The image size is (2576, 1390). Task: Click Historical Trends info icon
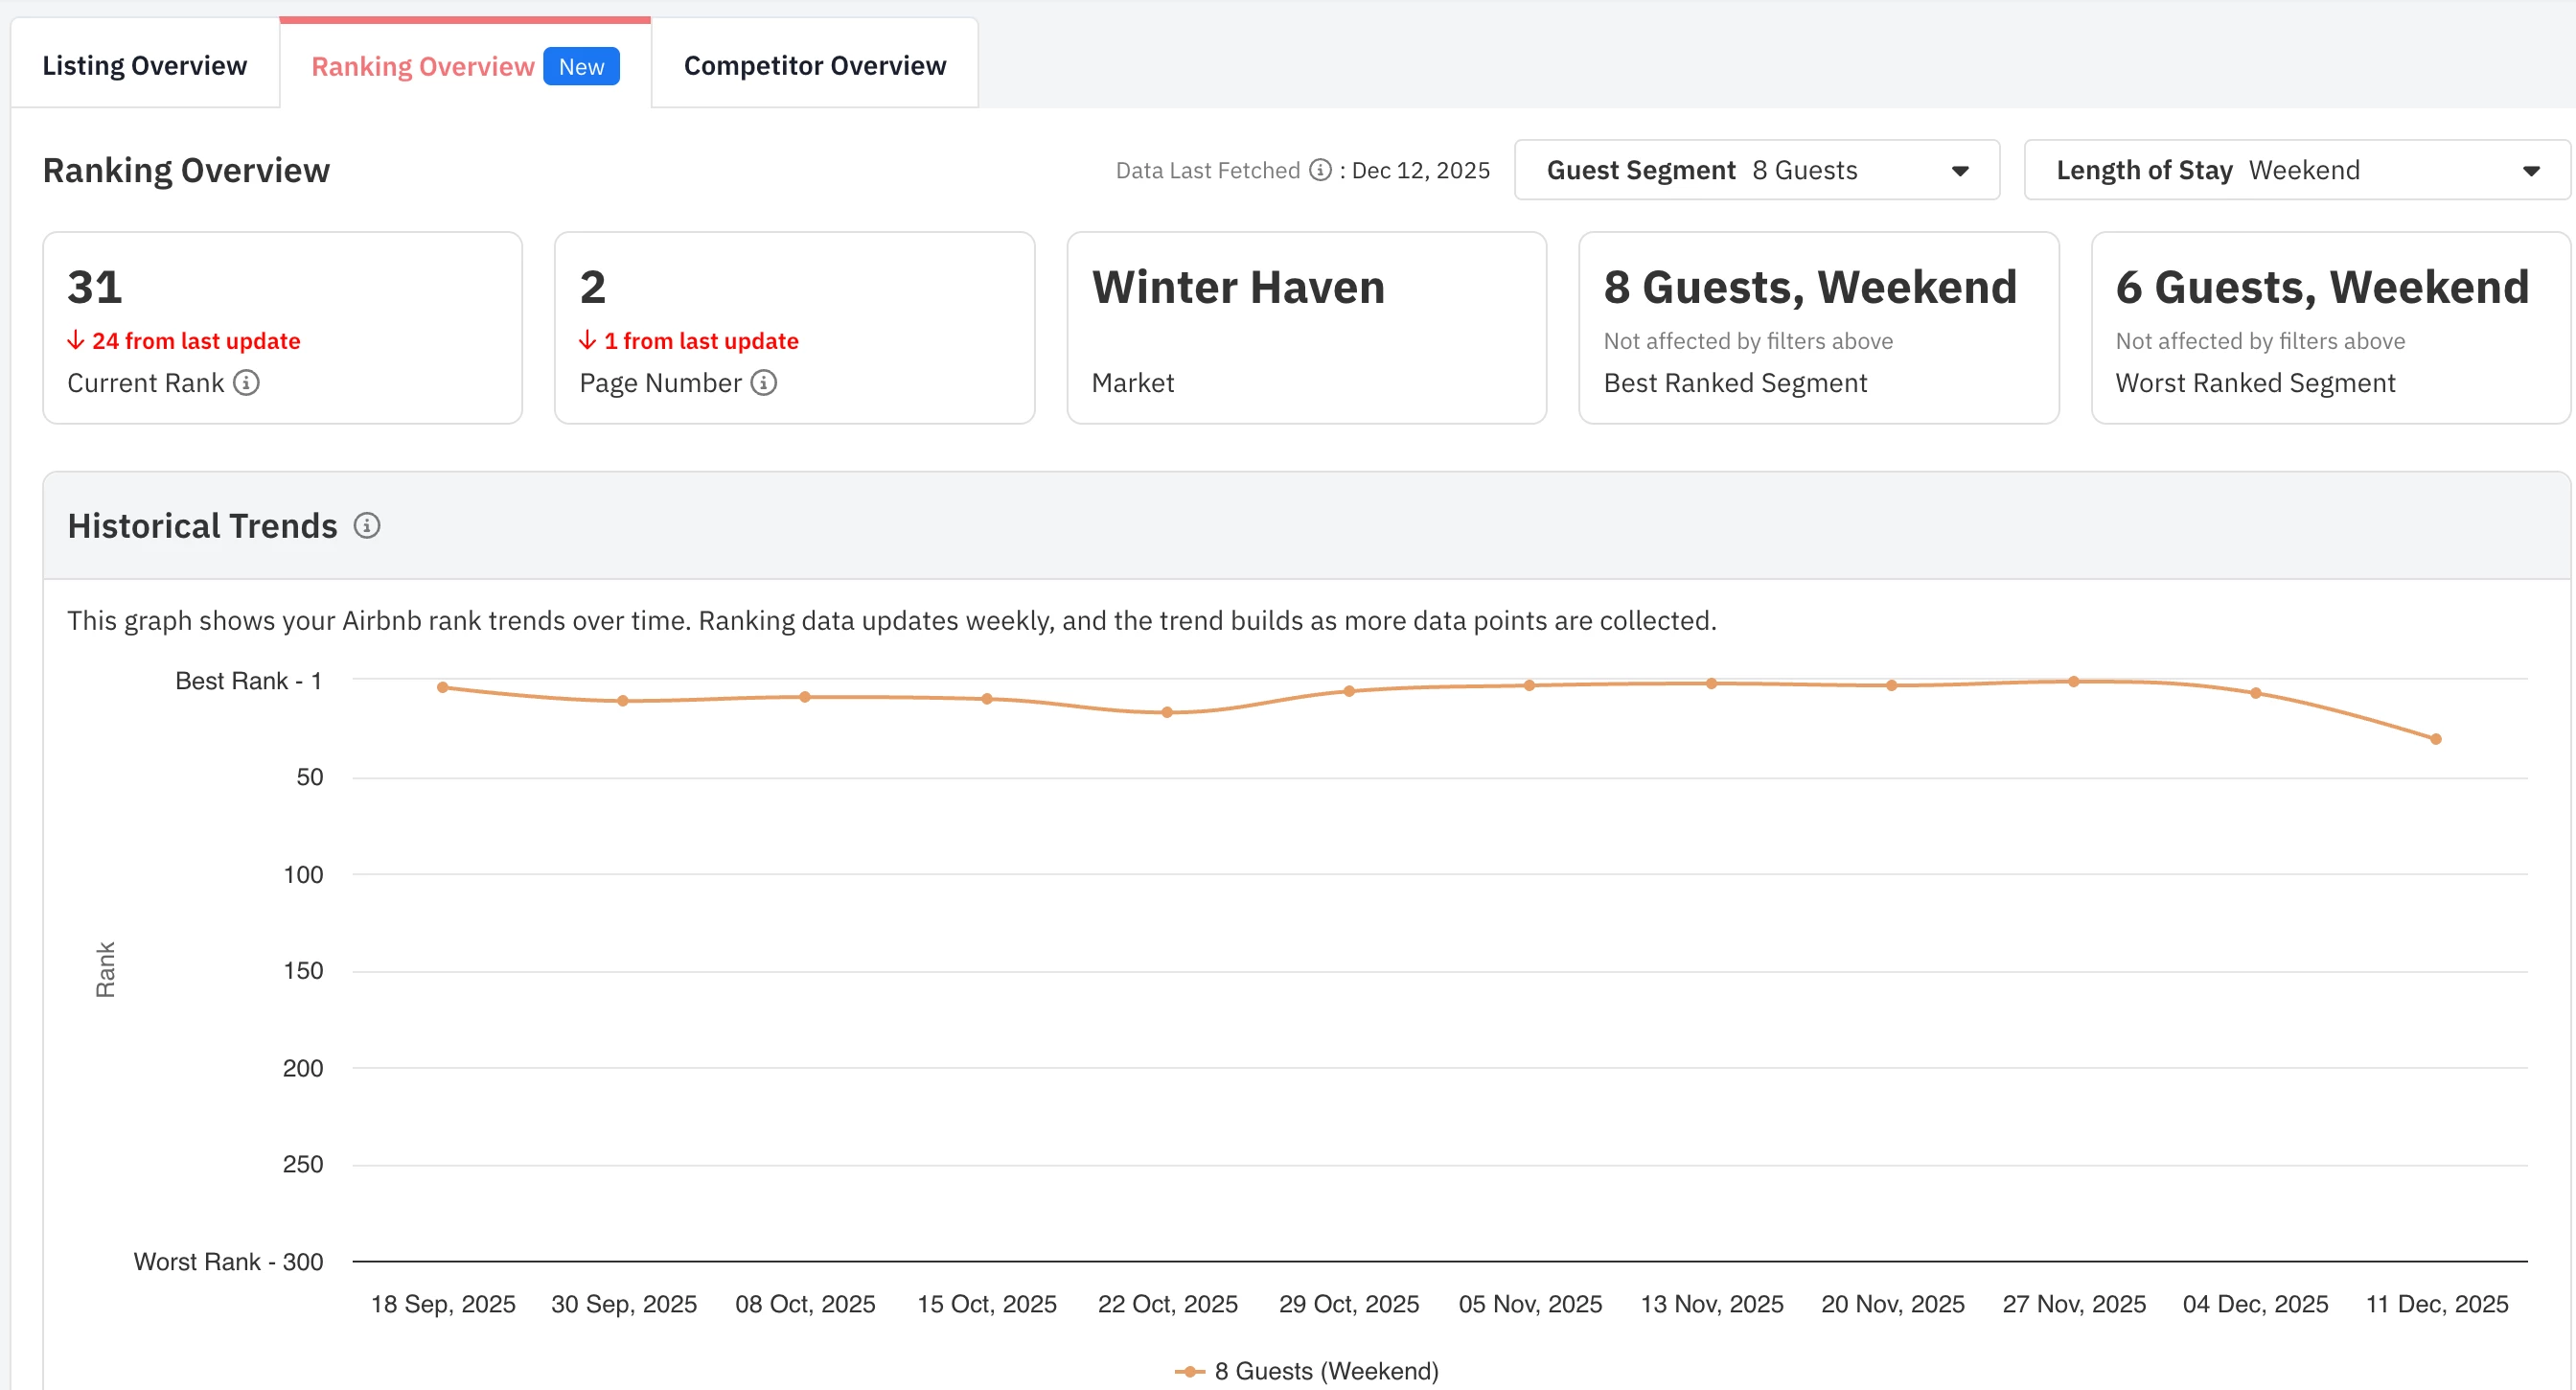coord(367,526)
